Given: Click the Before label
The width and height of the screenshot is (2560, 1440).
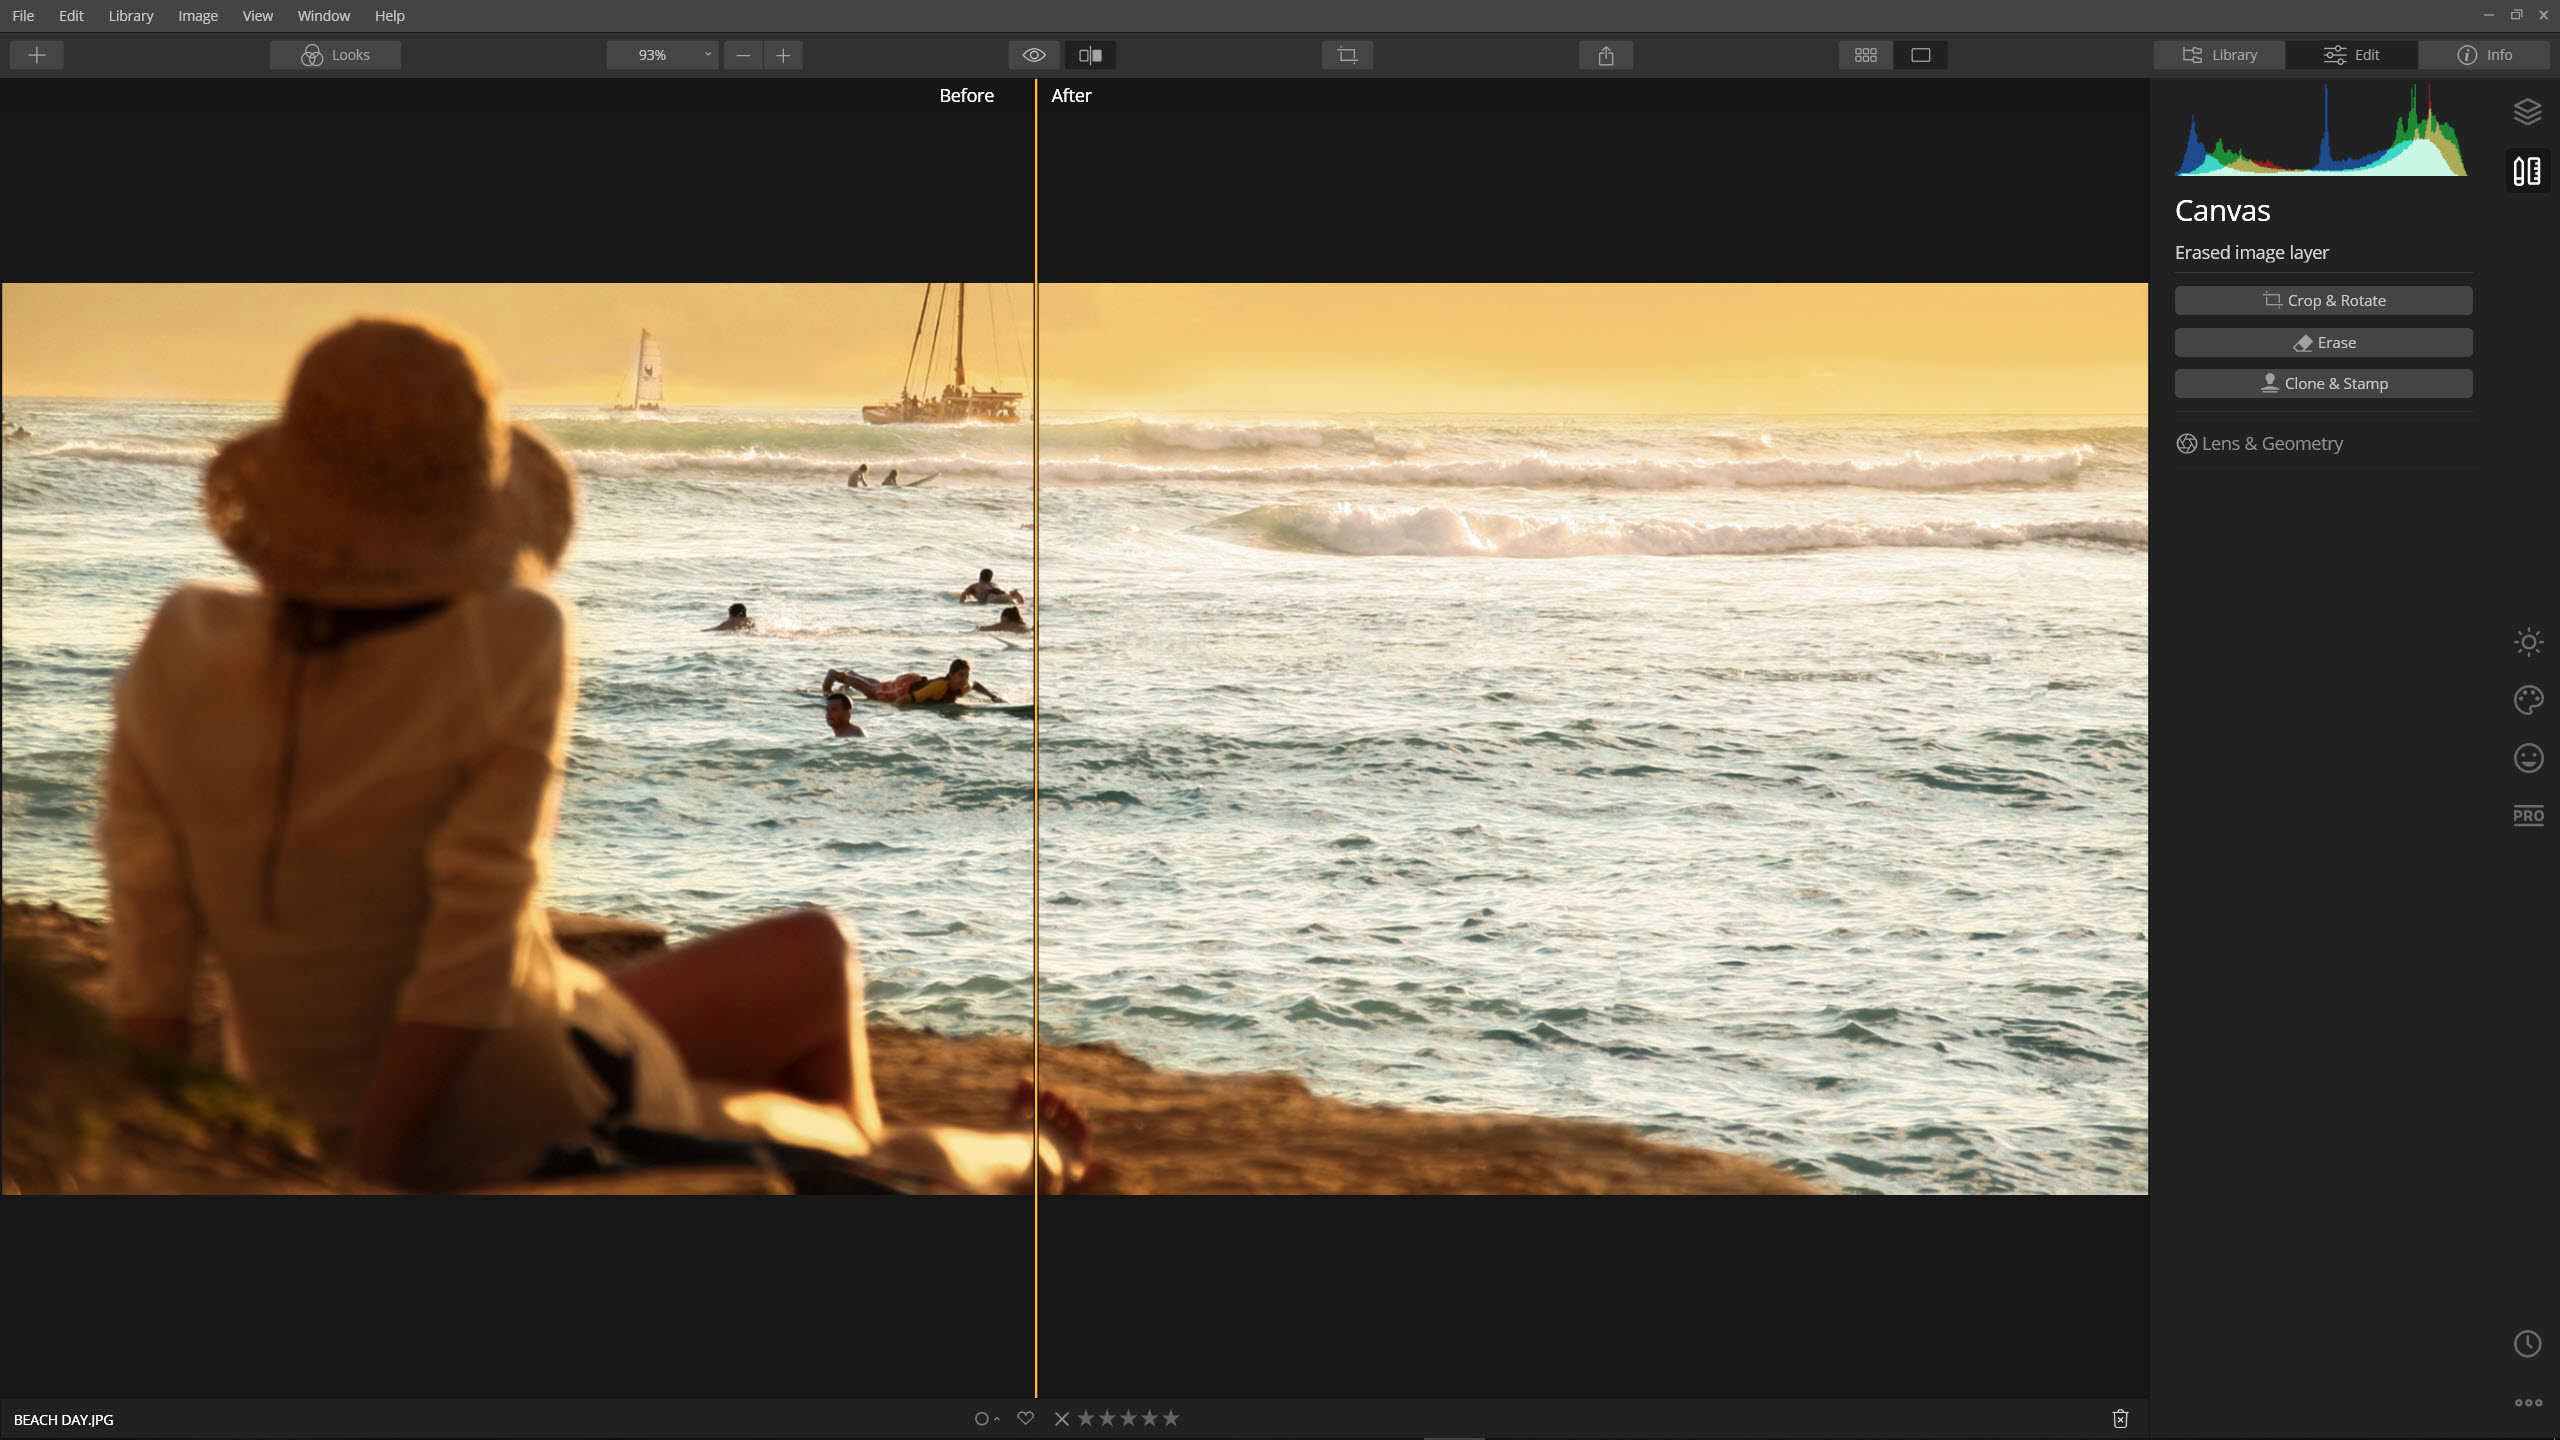Looking at the screenshot, I should click(x=966, y=96).
